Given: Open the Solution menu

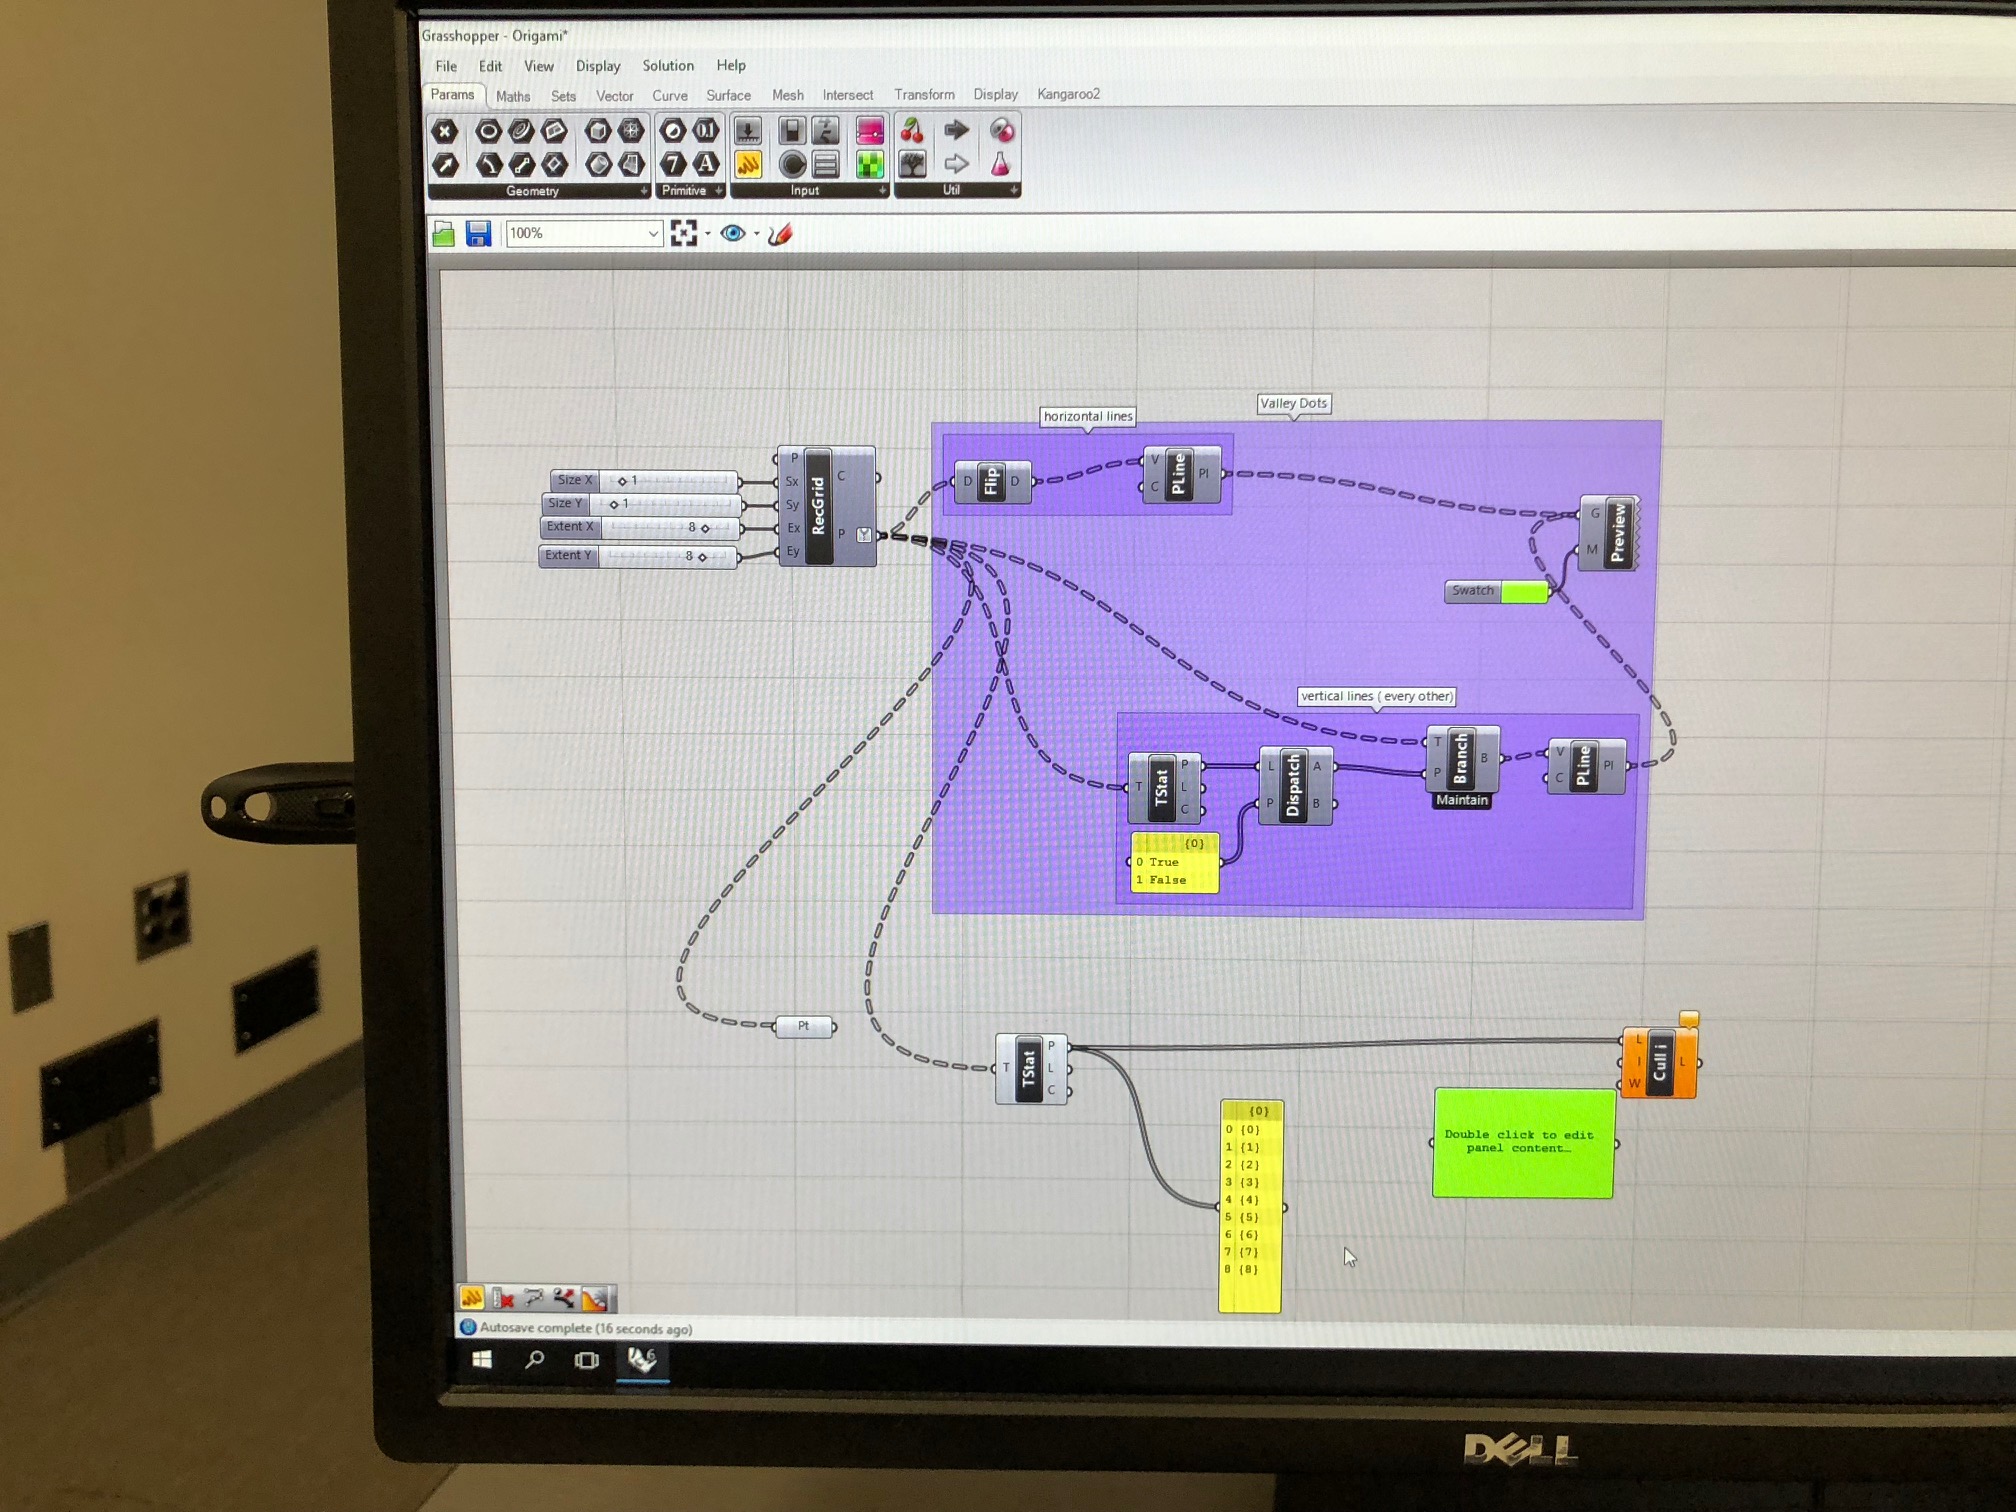Looking at the screenshot, I should coord(667,66).
